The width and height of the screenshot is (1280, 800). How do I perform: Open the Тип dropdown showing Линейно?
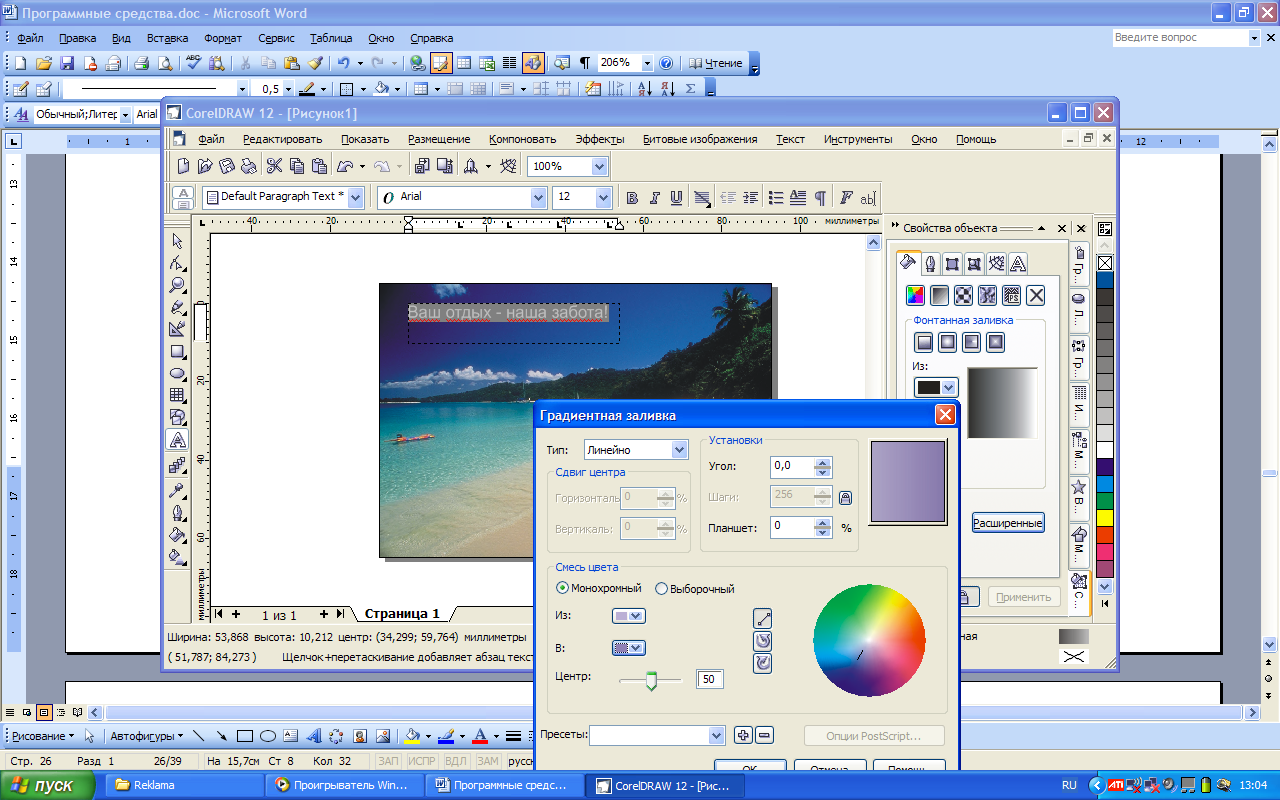(x=680, y=450)
